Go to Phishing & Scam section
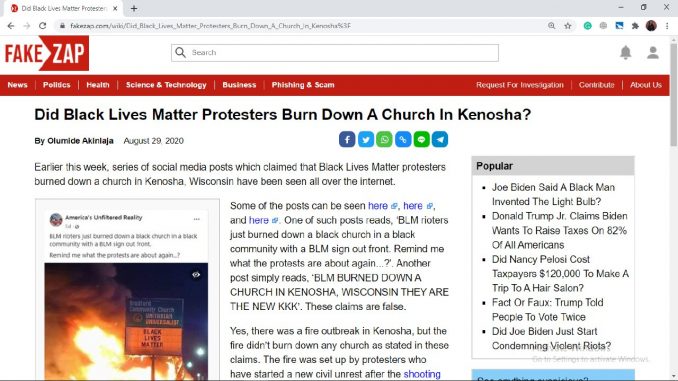 303,85
